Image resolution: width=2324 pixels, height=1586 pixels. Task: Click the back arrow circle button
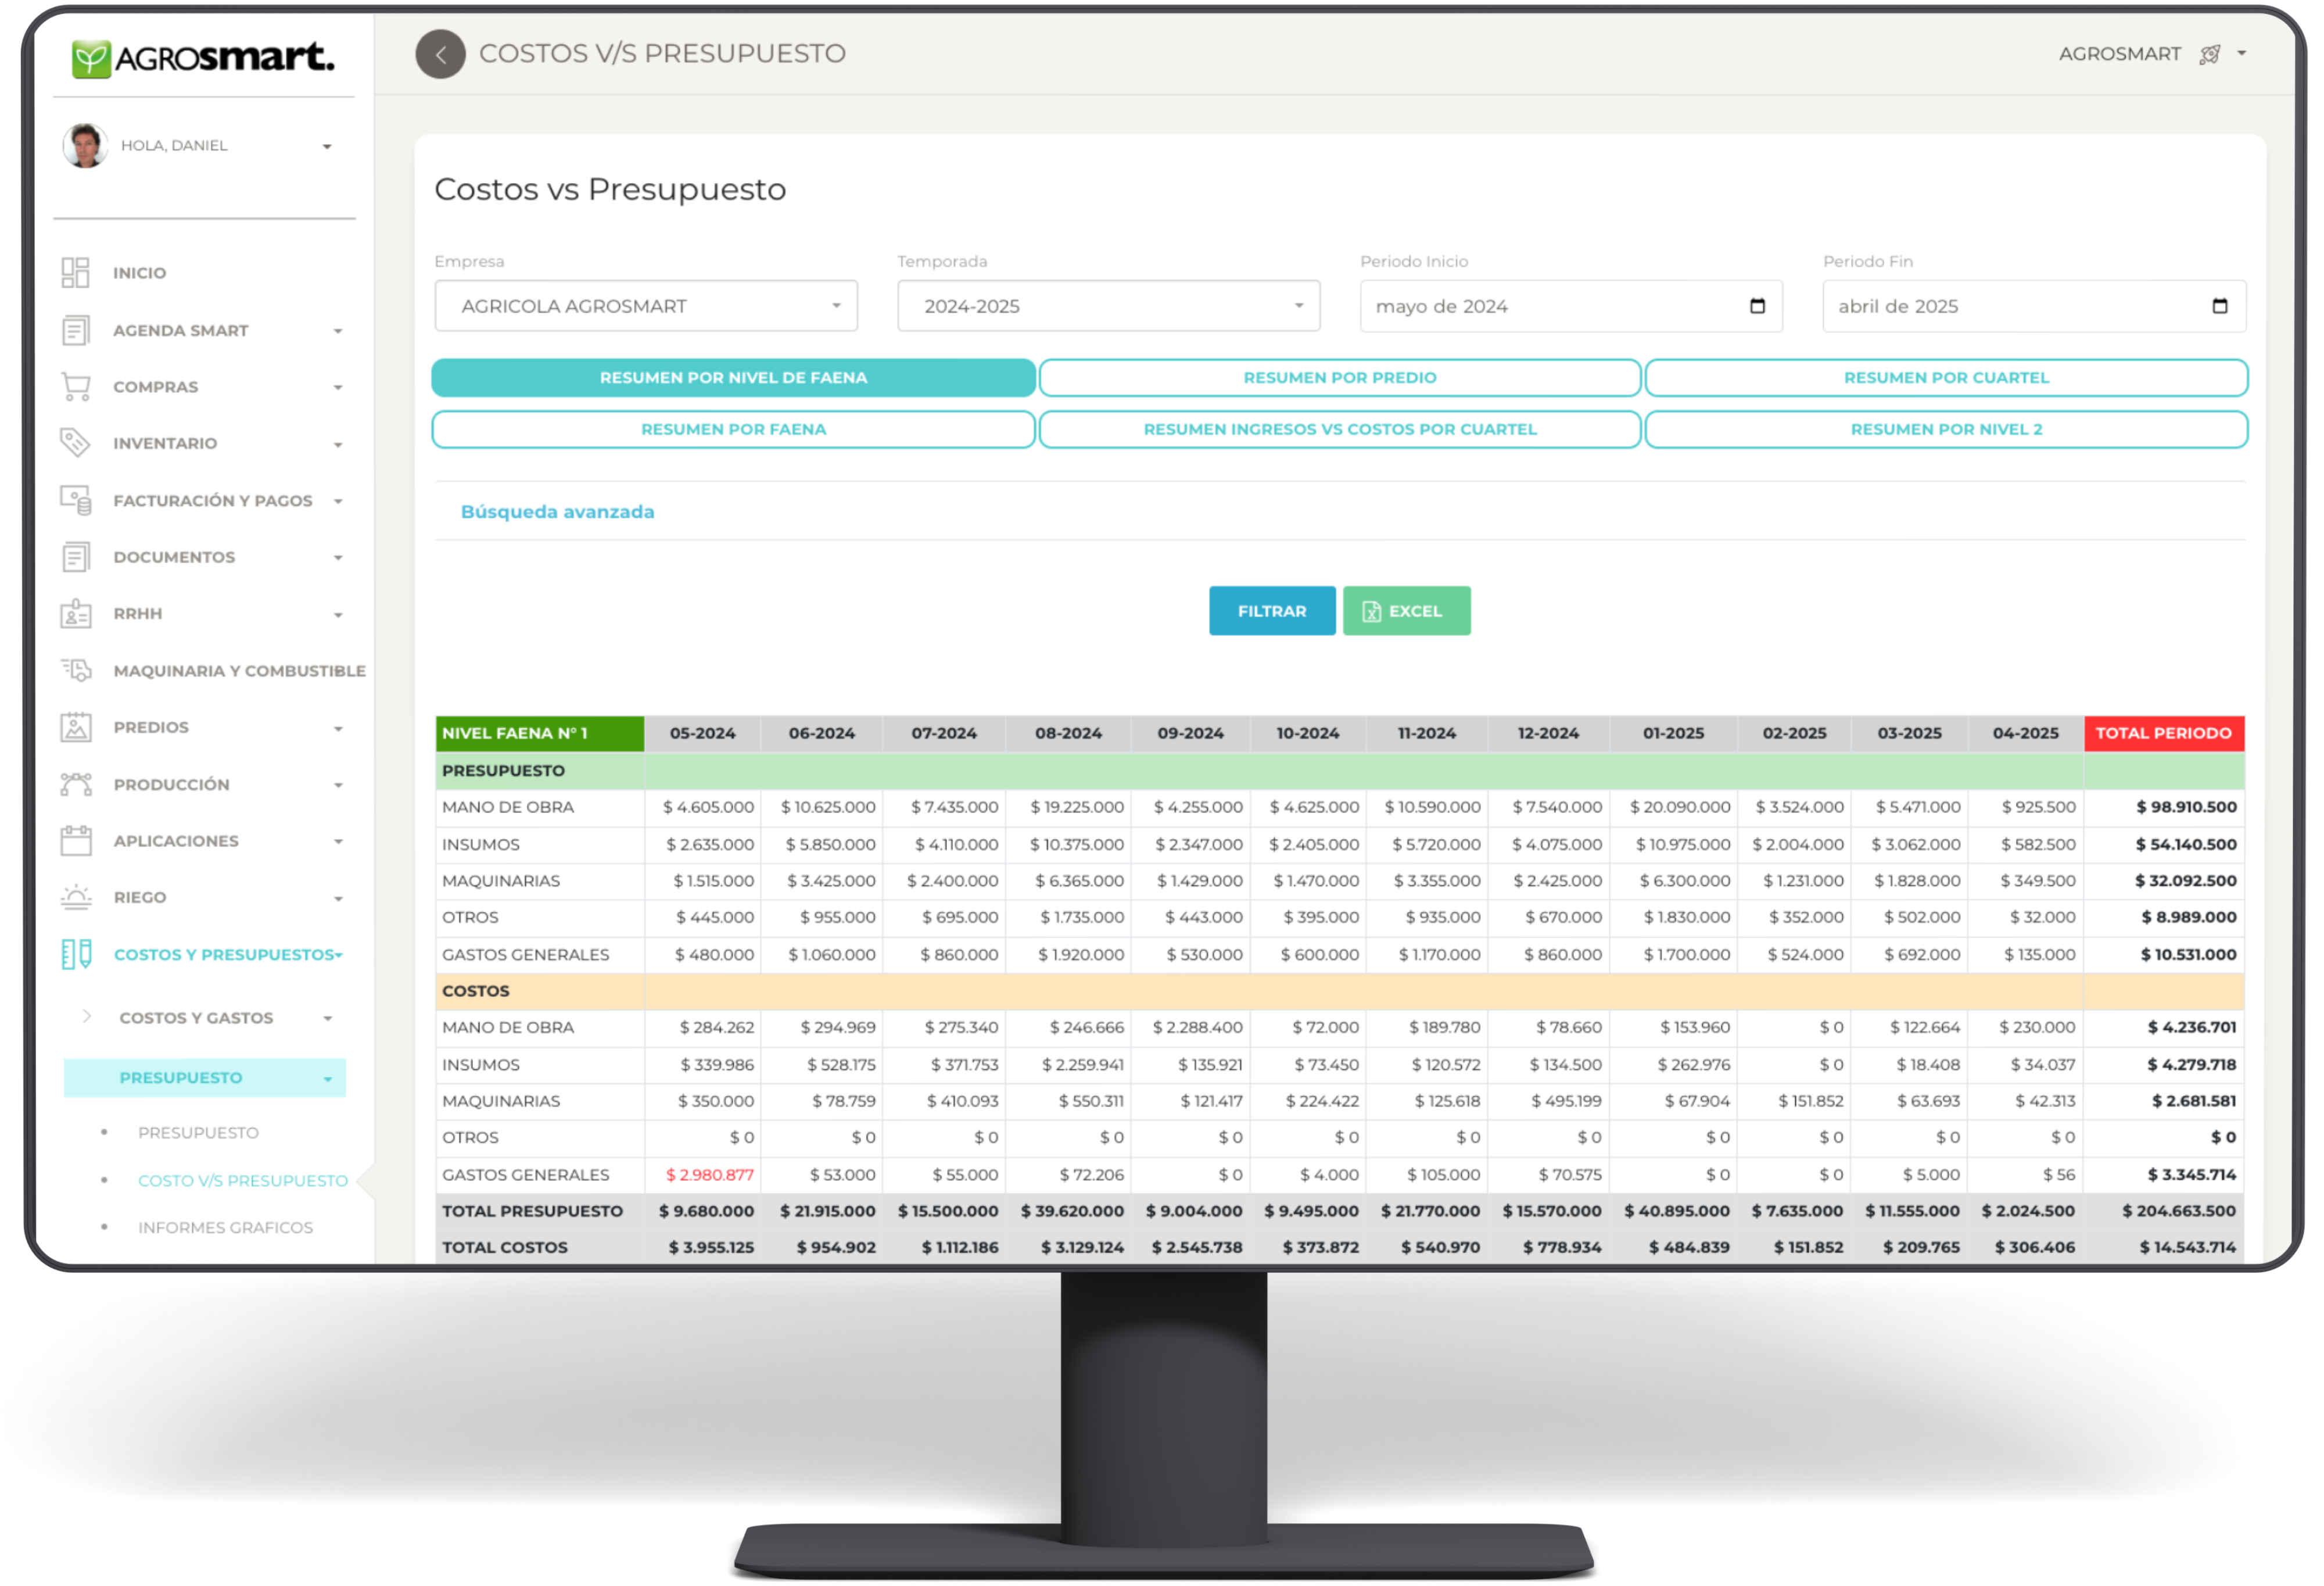coord(440,54)
